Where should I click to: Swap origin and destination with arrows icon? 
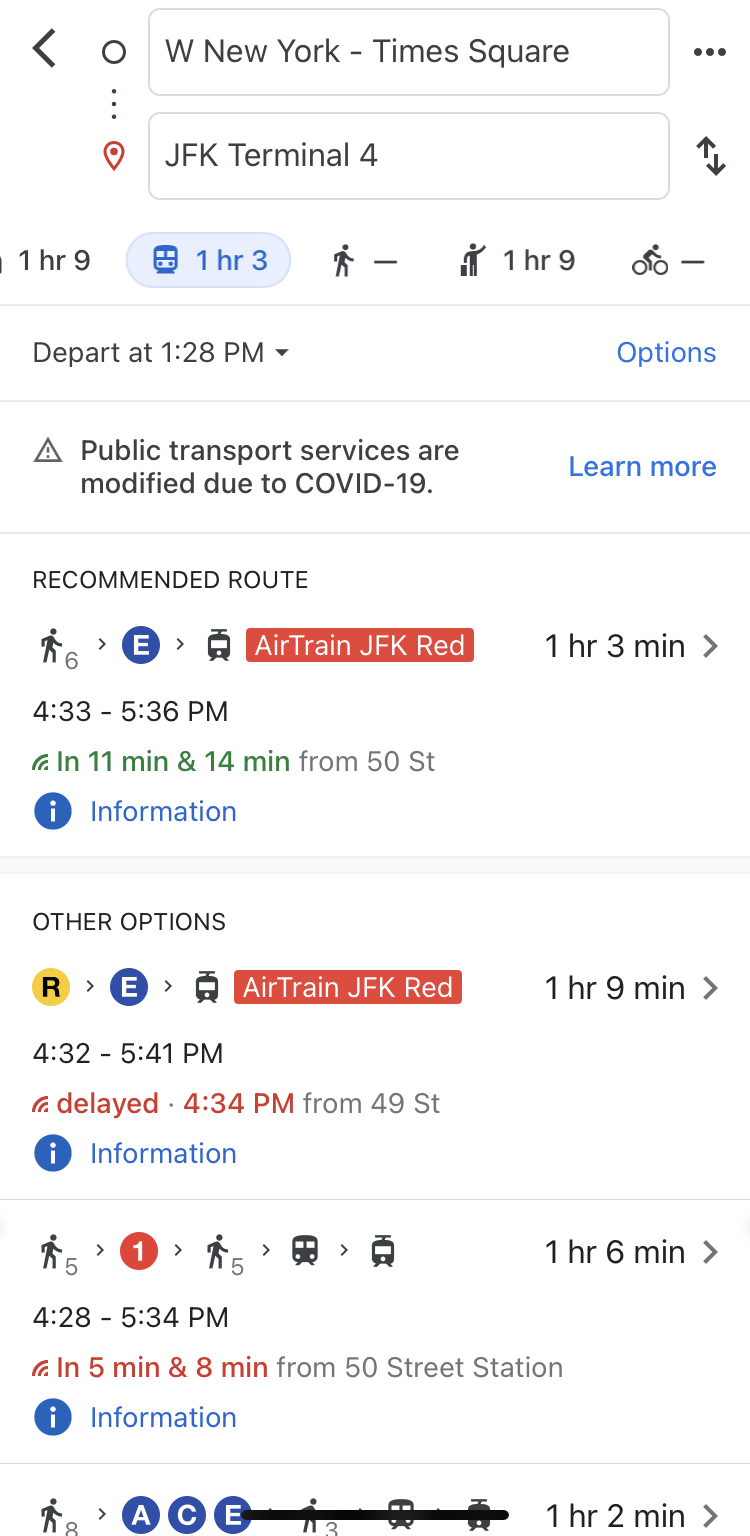pos(710,156)
